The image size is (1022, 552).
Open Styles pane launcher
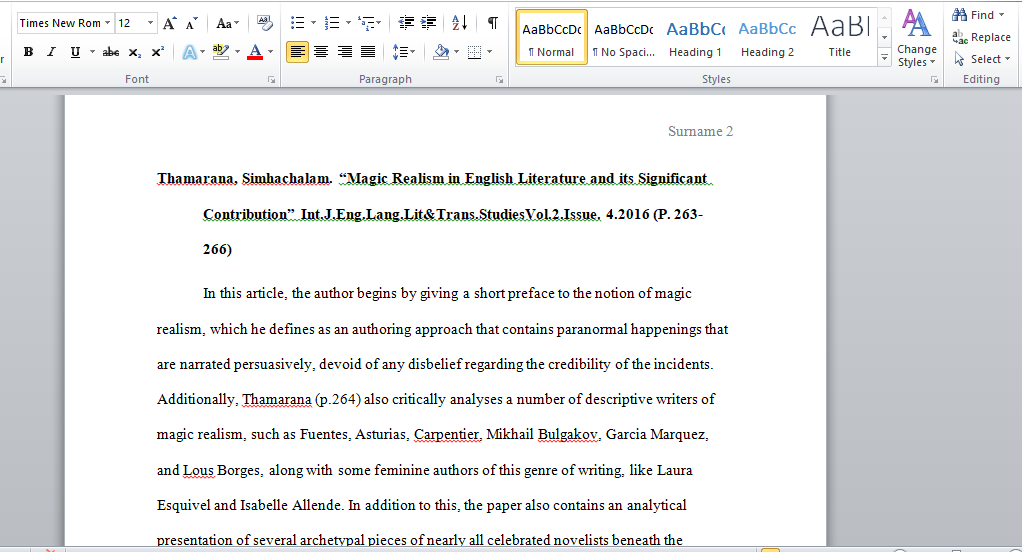pyautogui.click(x=935, y=80)
